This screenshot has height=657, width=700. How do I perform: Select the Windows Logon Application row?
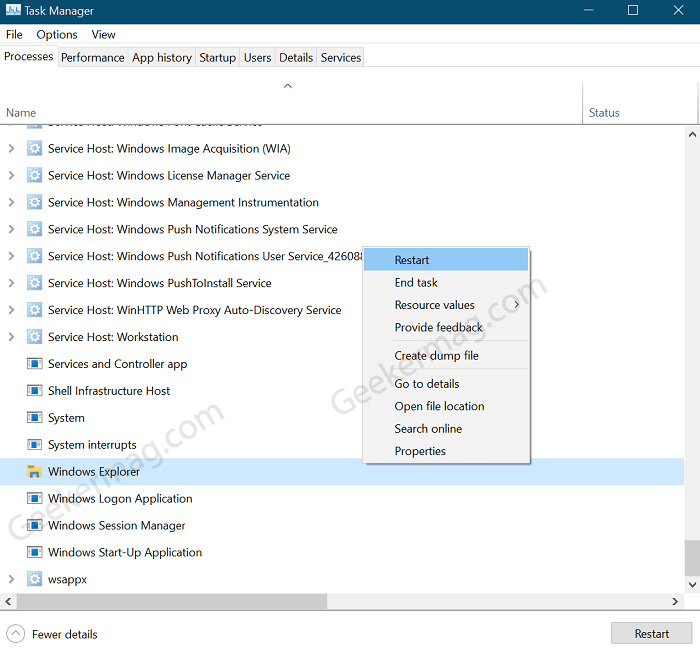coord(342,498)
